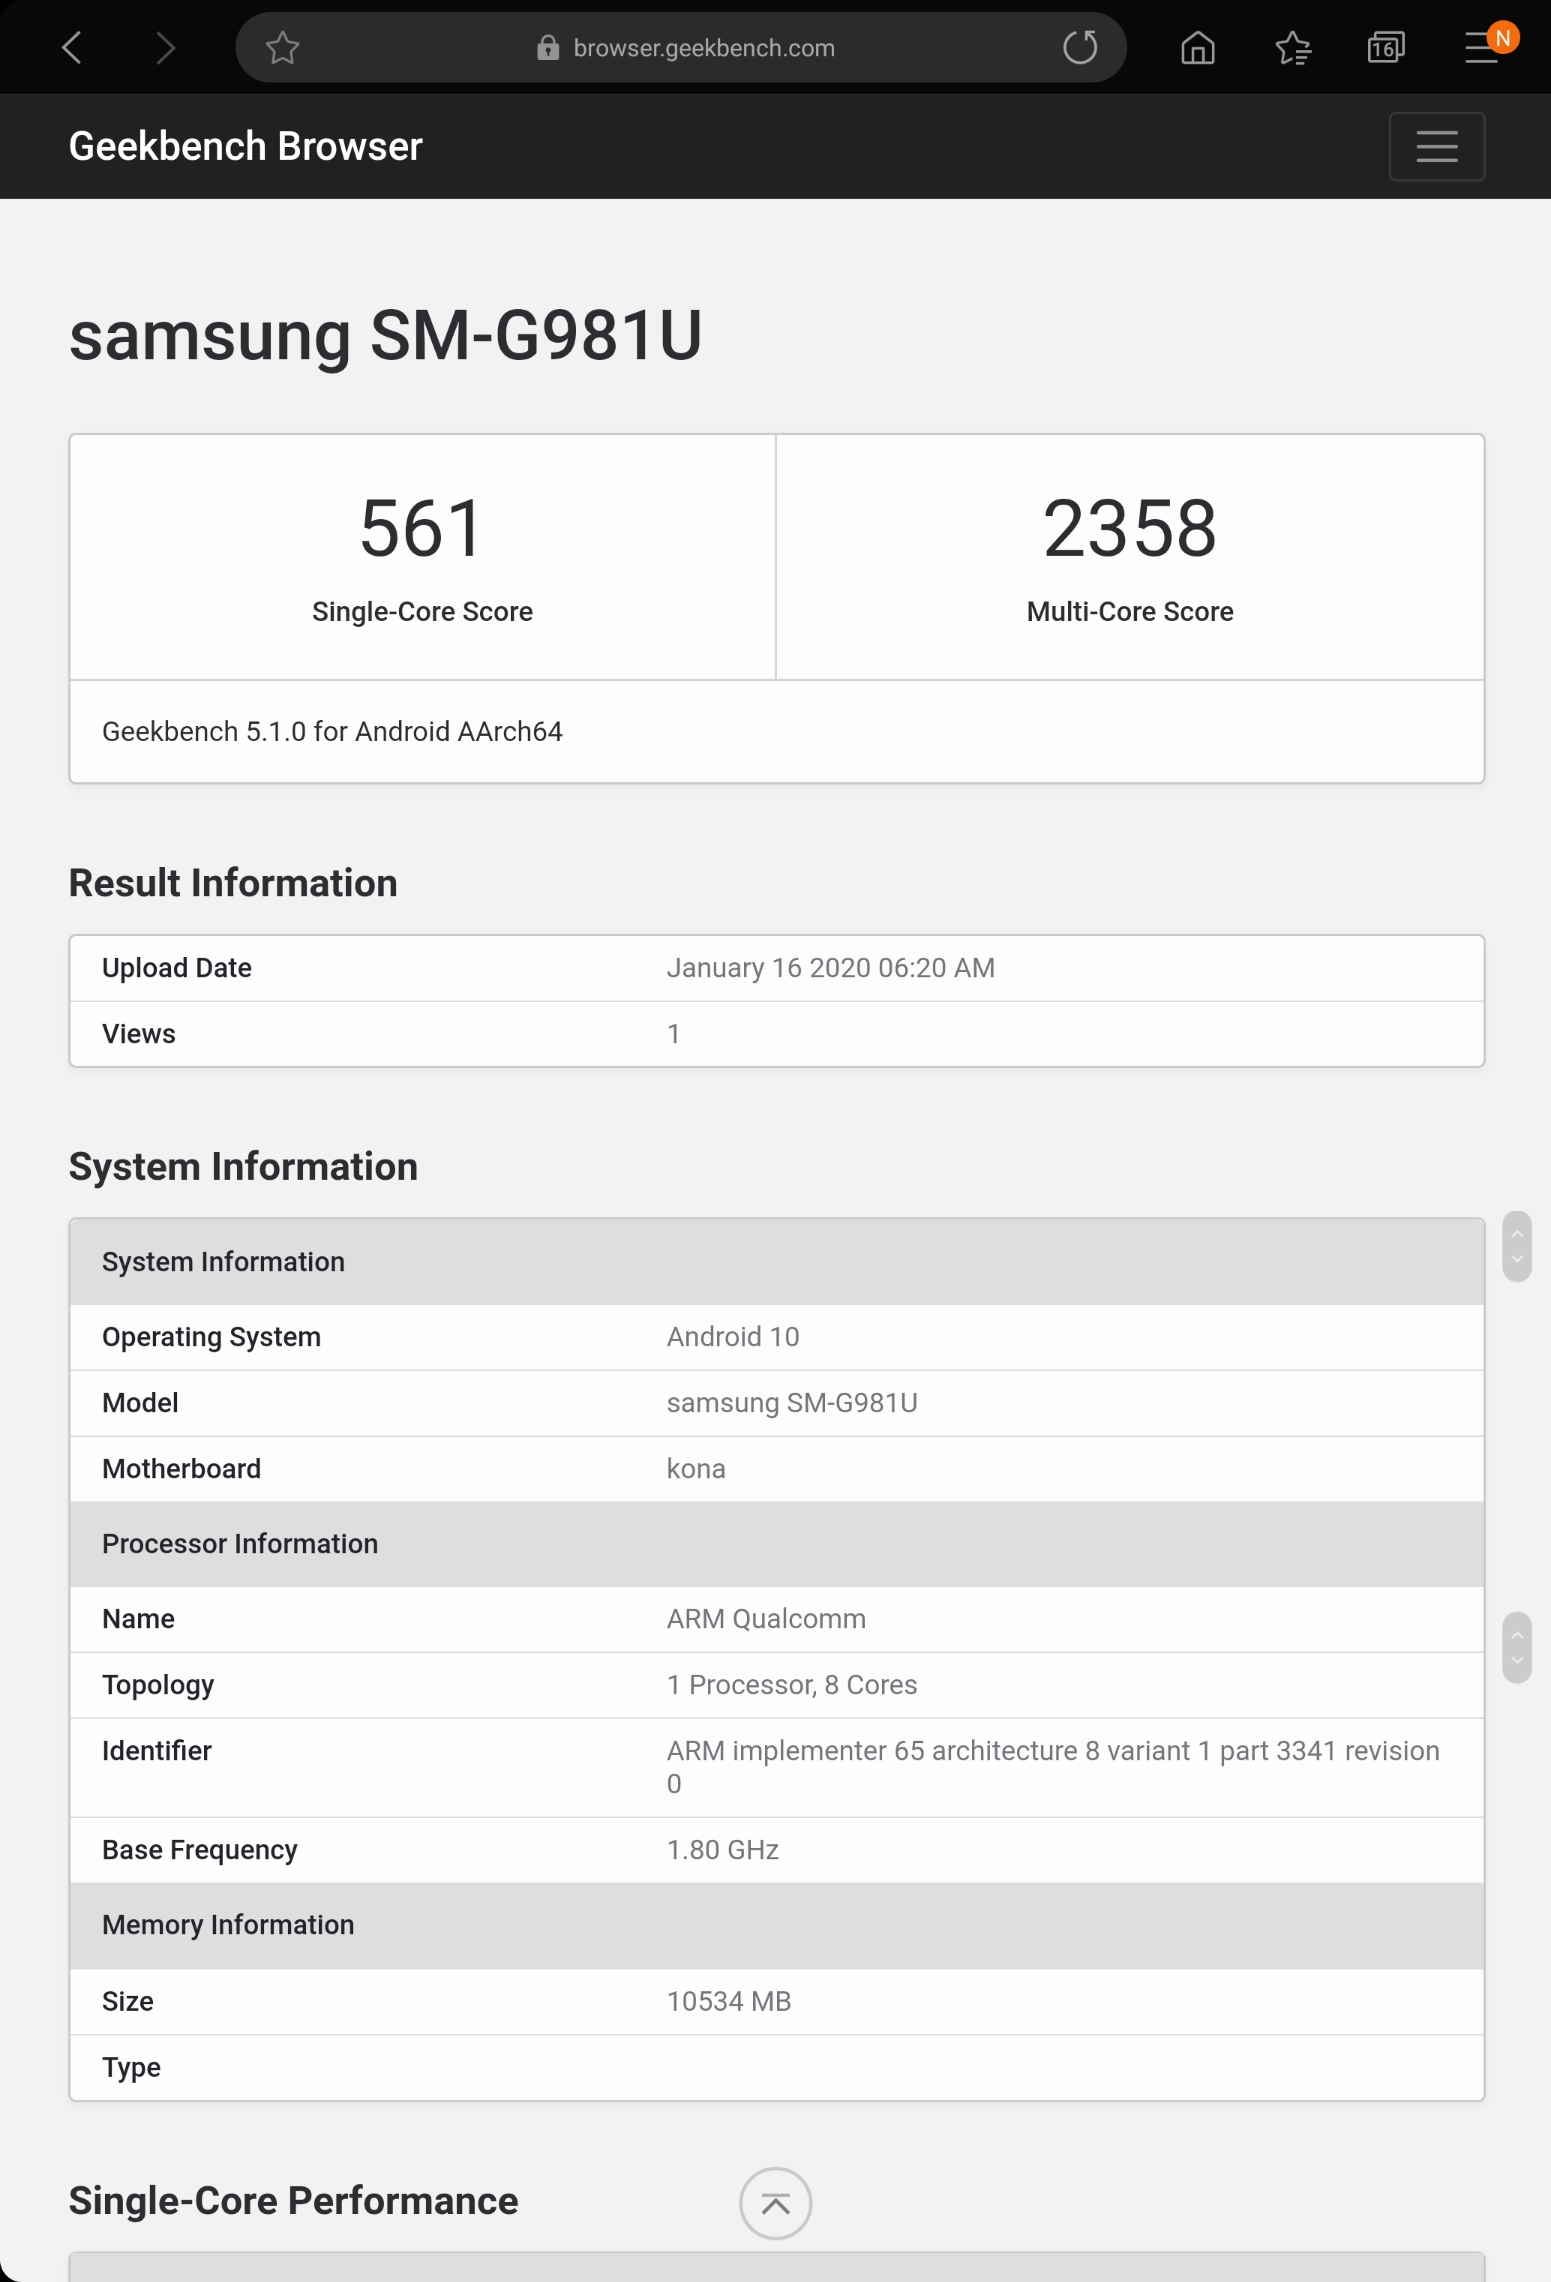Expand the Geekbench navigation hamburger menu
Viewport: 1551px width, 2282px height.
tap(1436, 147)
